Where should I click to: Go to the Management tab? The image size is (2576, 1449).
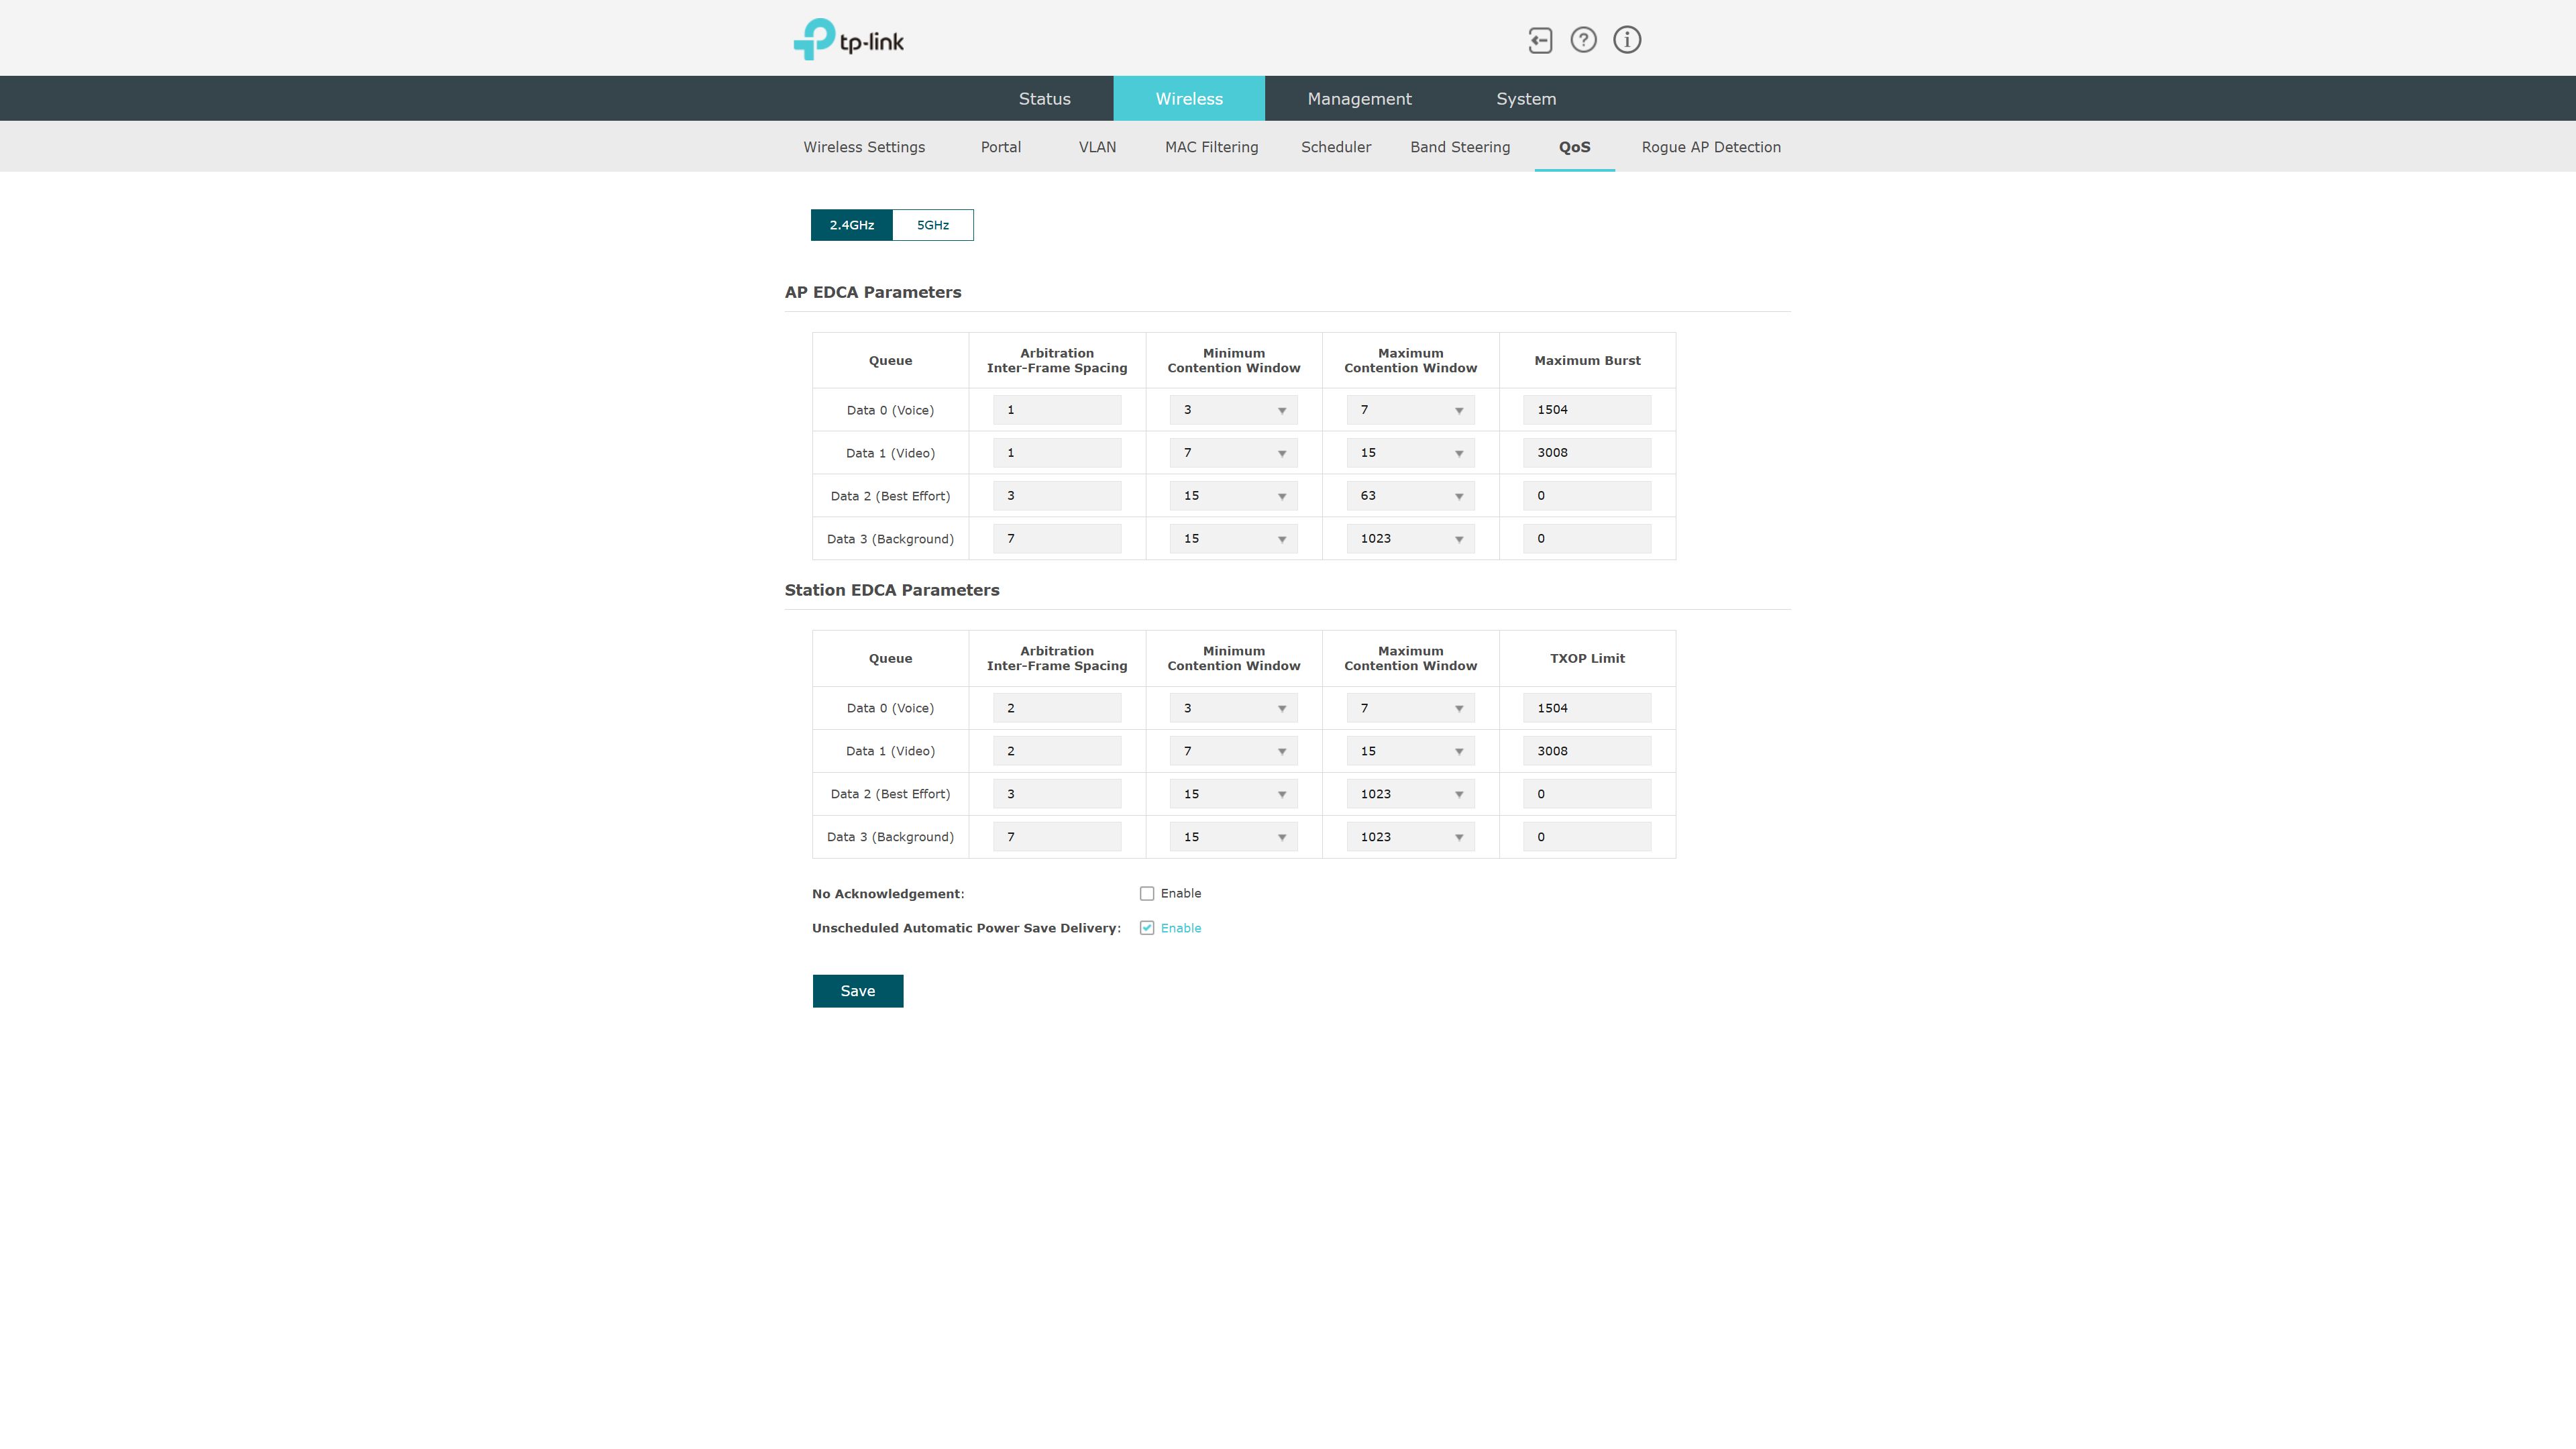(x=1359, y=99)
